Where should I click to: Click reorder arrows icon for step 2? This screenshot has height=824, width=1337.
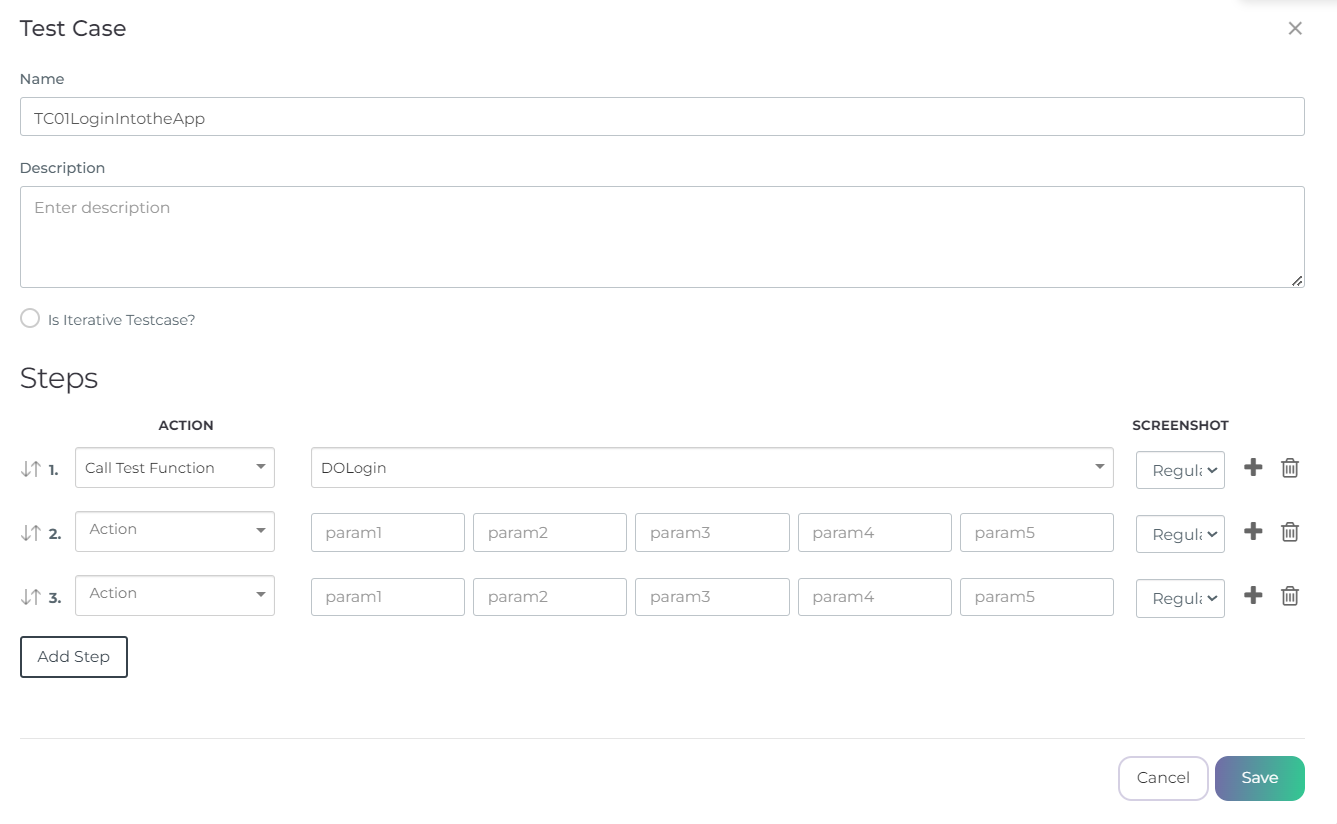[x=30, y=533]
